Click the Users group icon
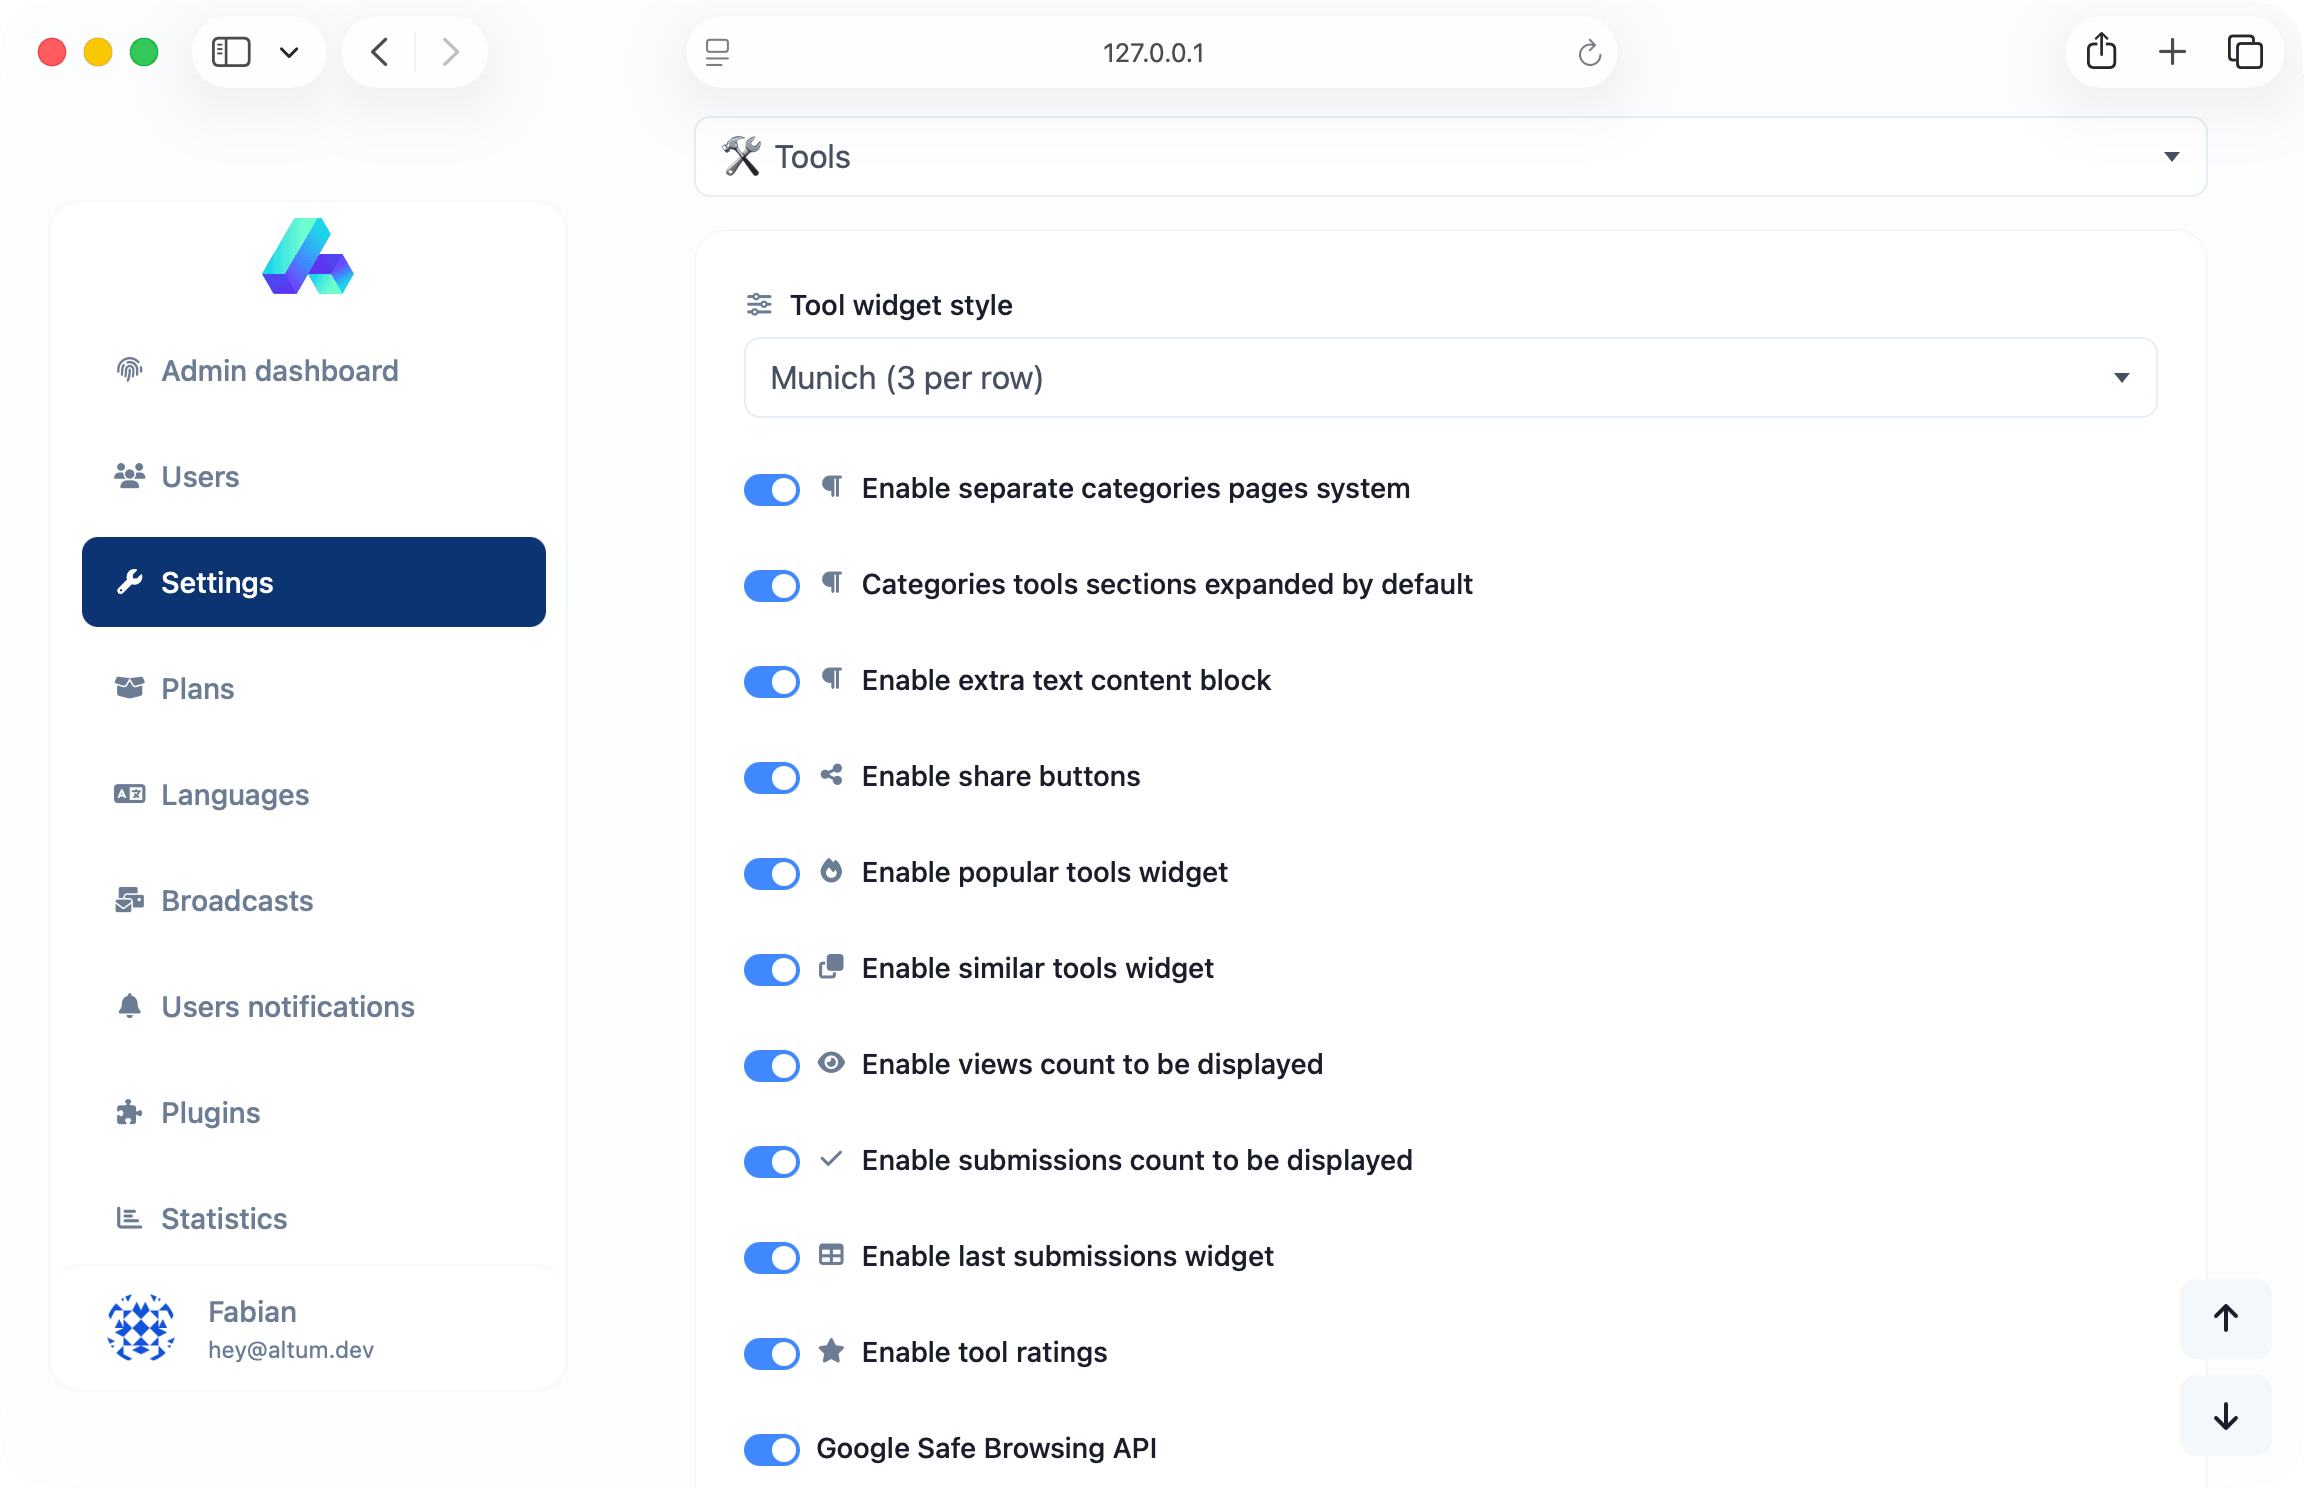 (x=129, y=476)
